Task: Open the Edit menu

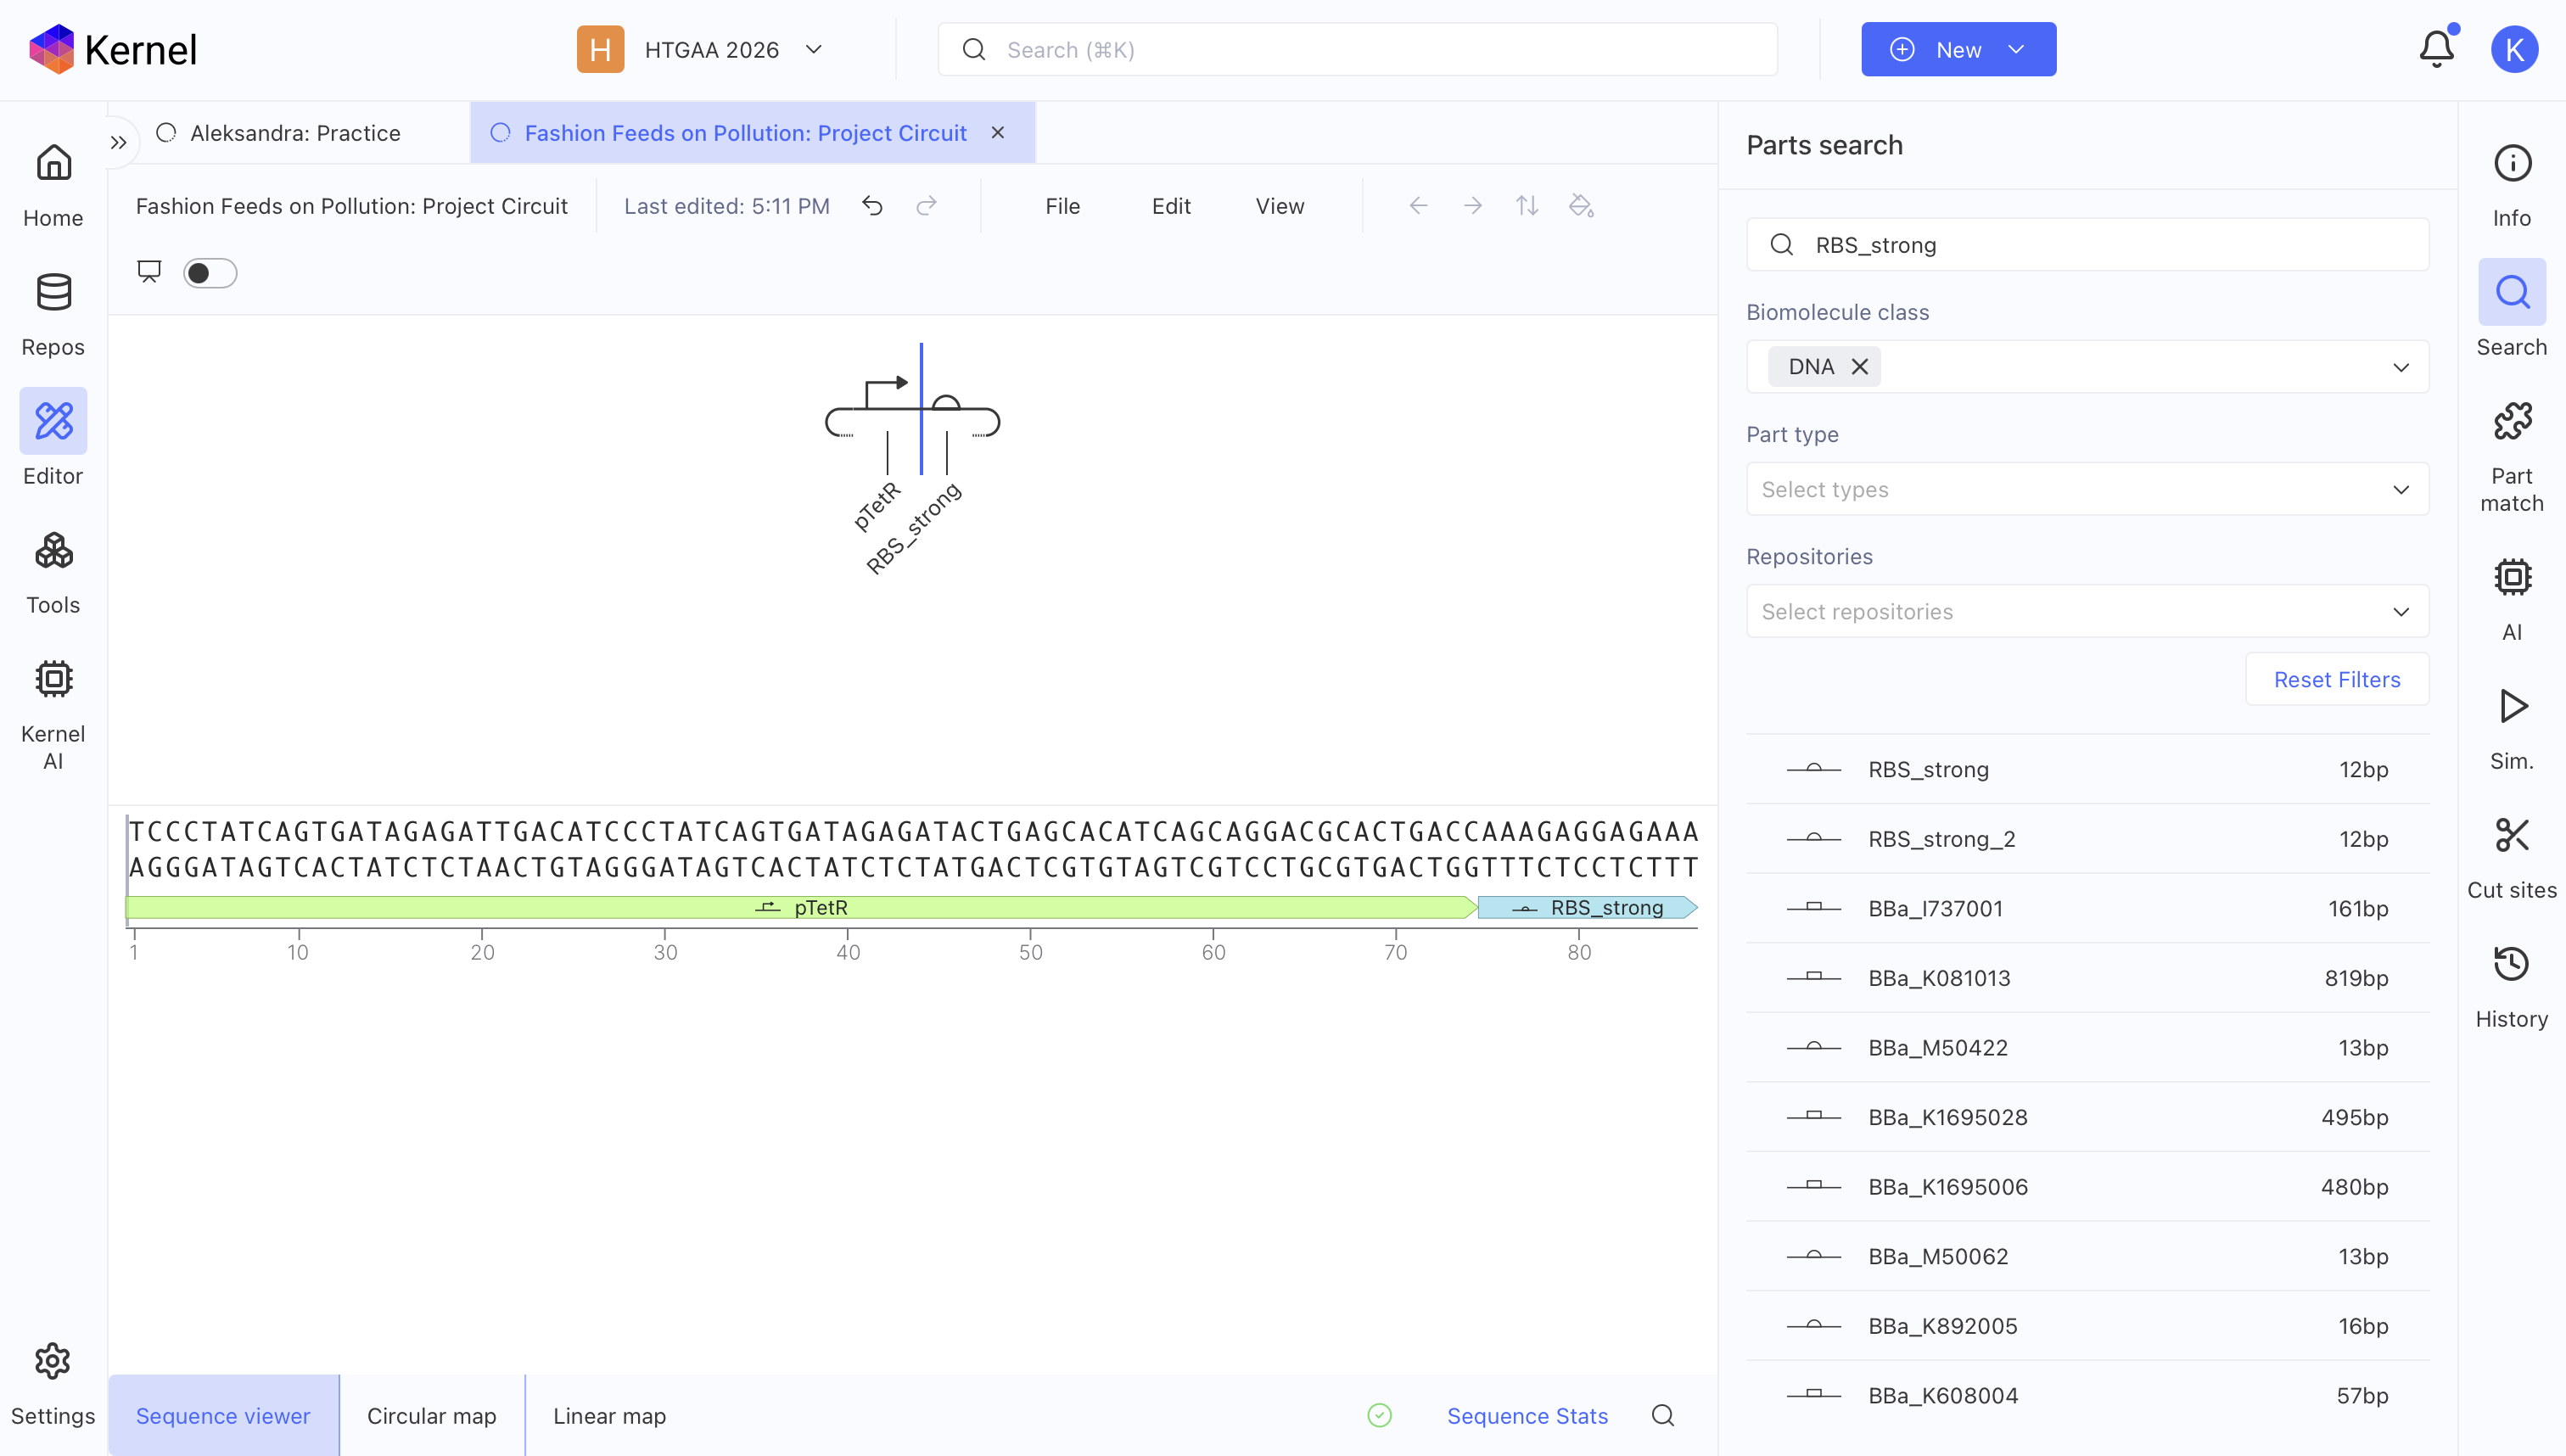Action: pos(1171,206)
